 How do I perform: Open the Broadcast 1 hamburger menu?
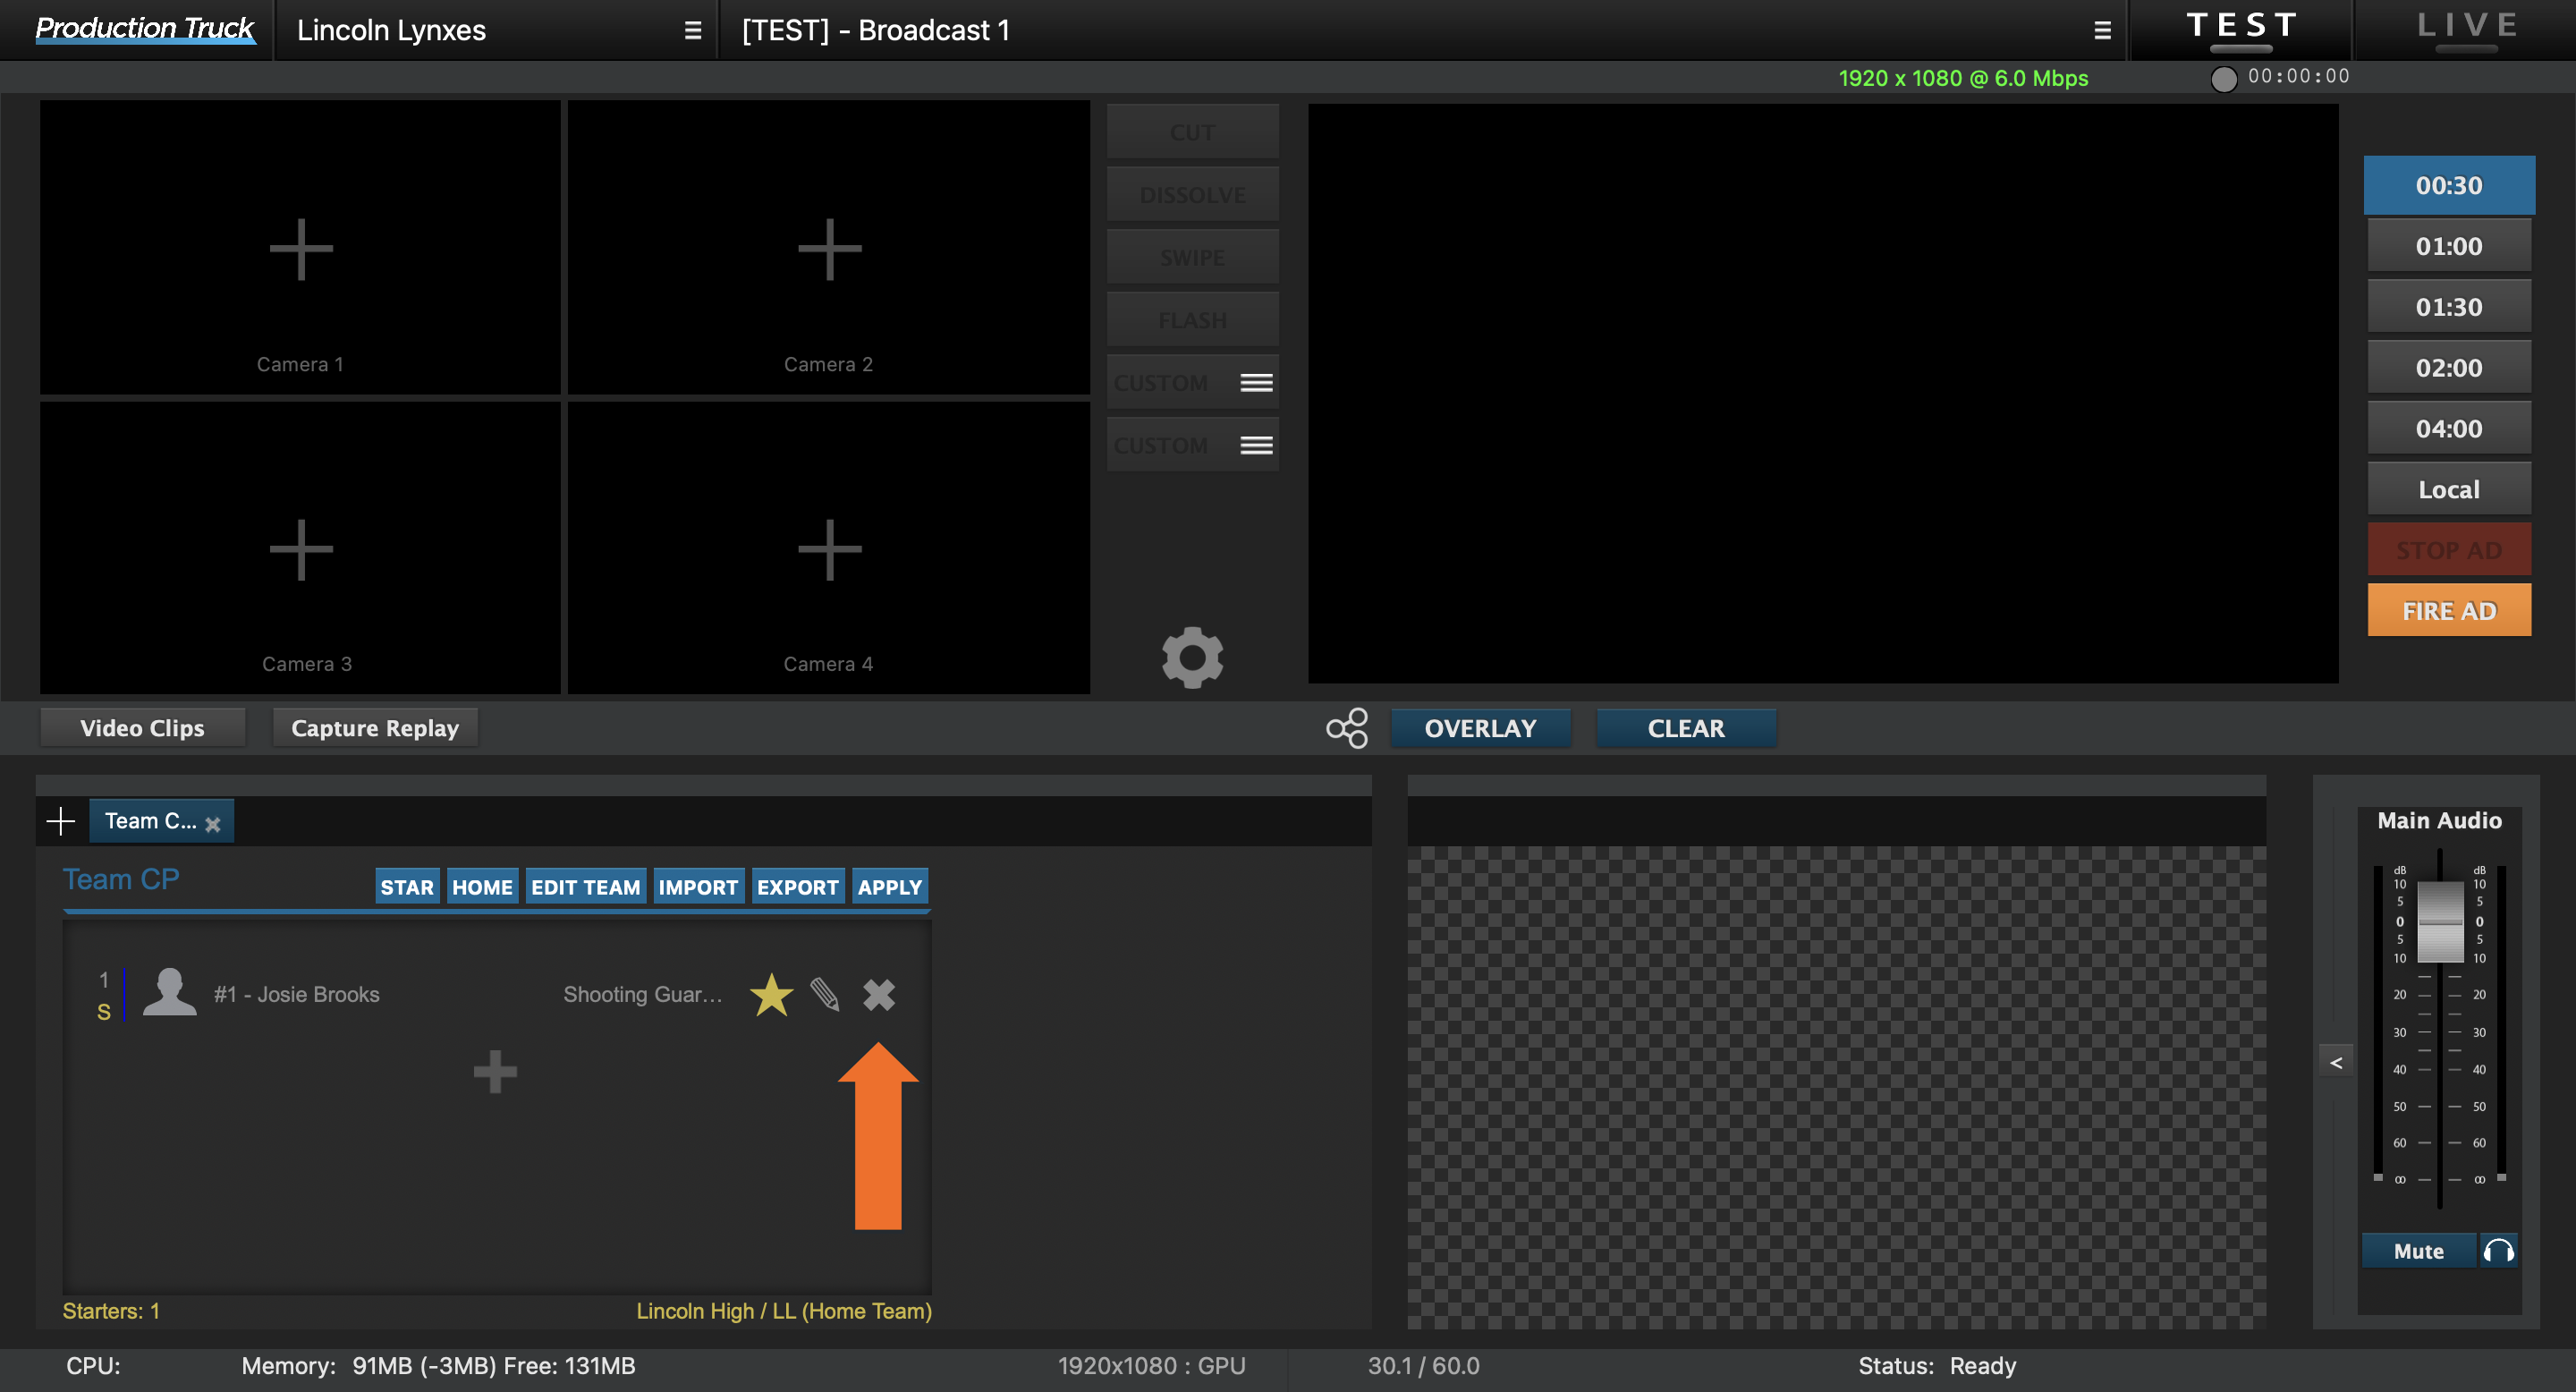pyautogui.click(x=2102, y=31)
